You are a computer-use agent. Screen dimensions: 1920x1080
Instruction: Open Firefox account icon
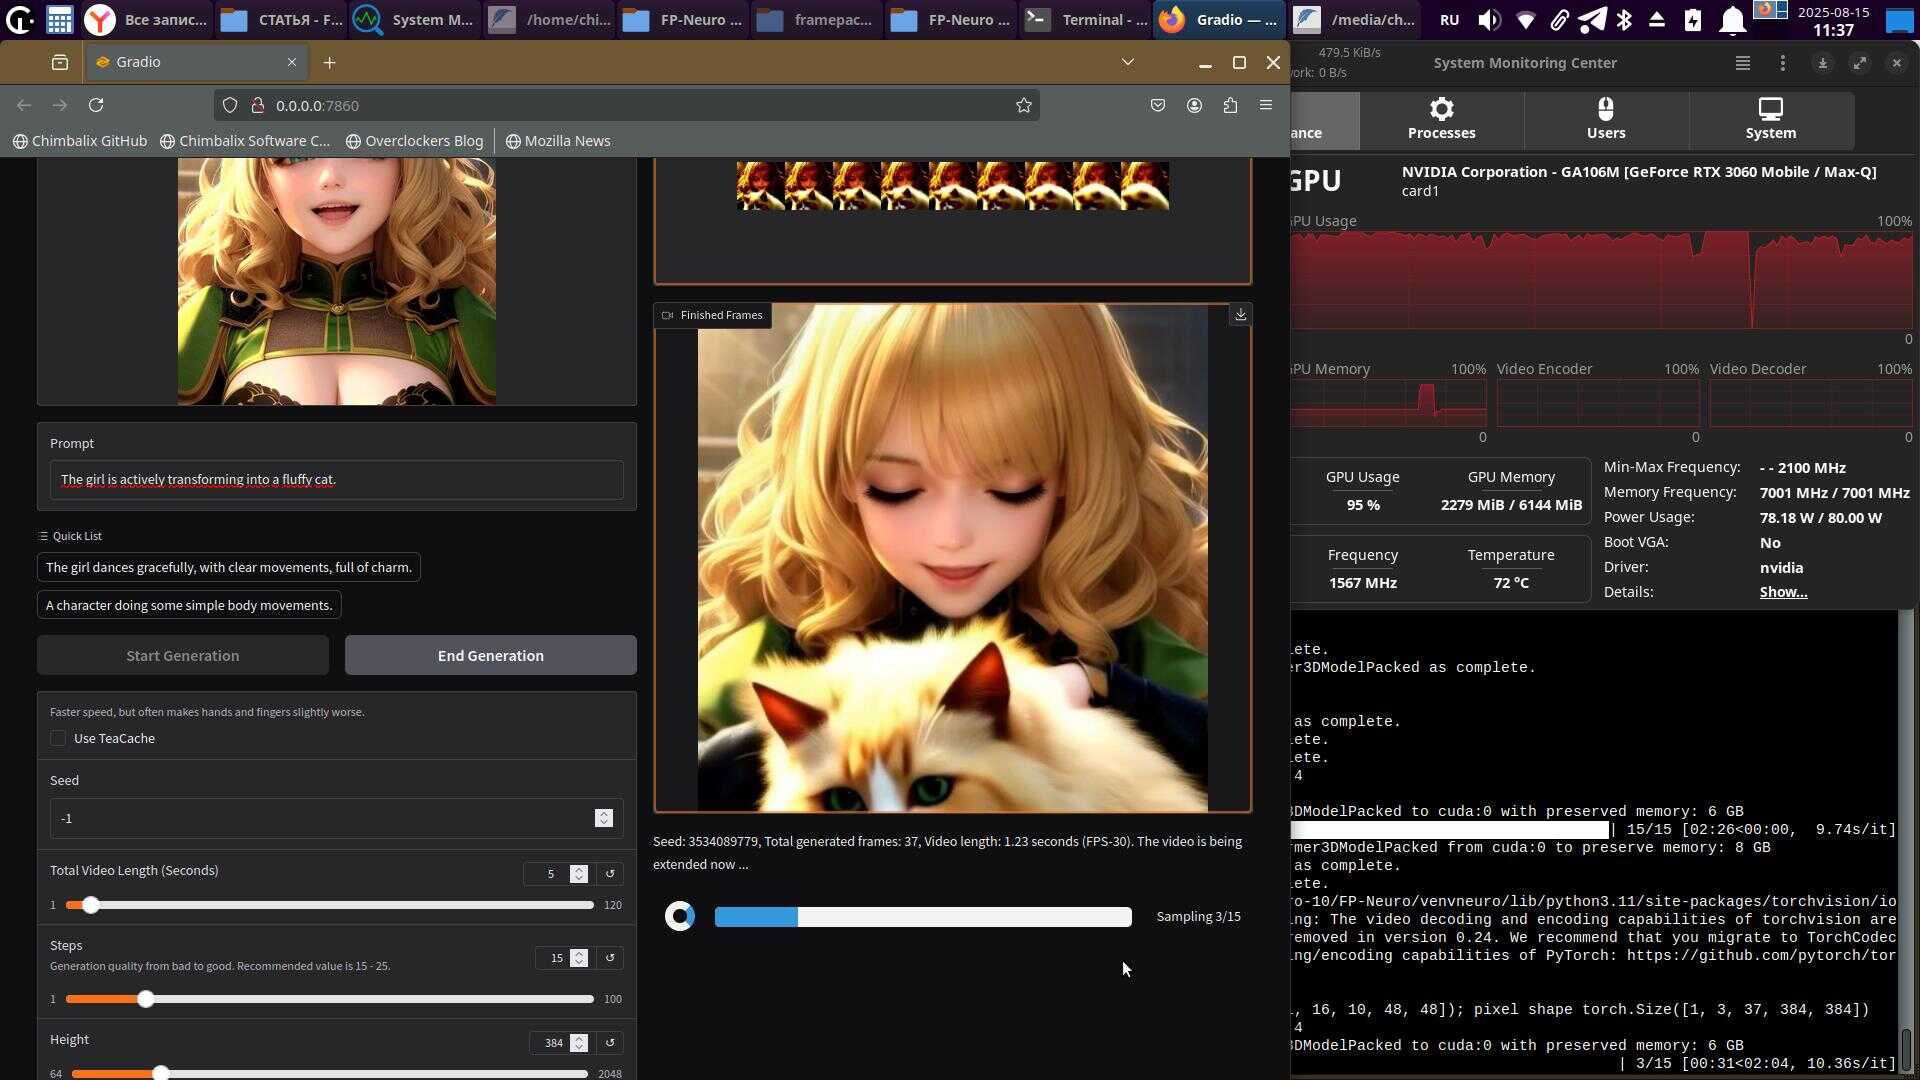[1194, 105]
